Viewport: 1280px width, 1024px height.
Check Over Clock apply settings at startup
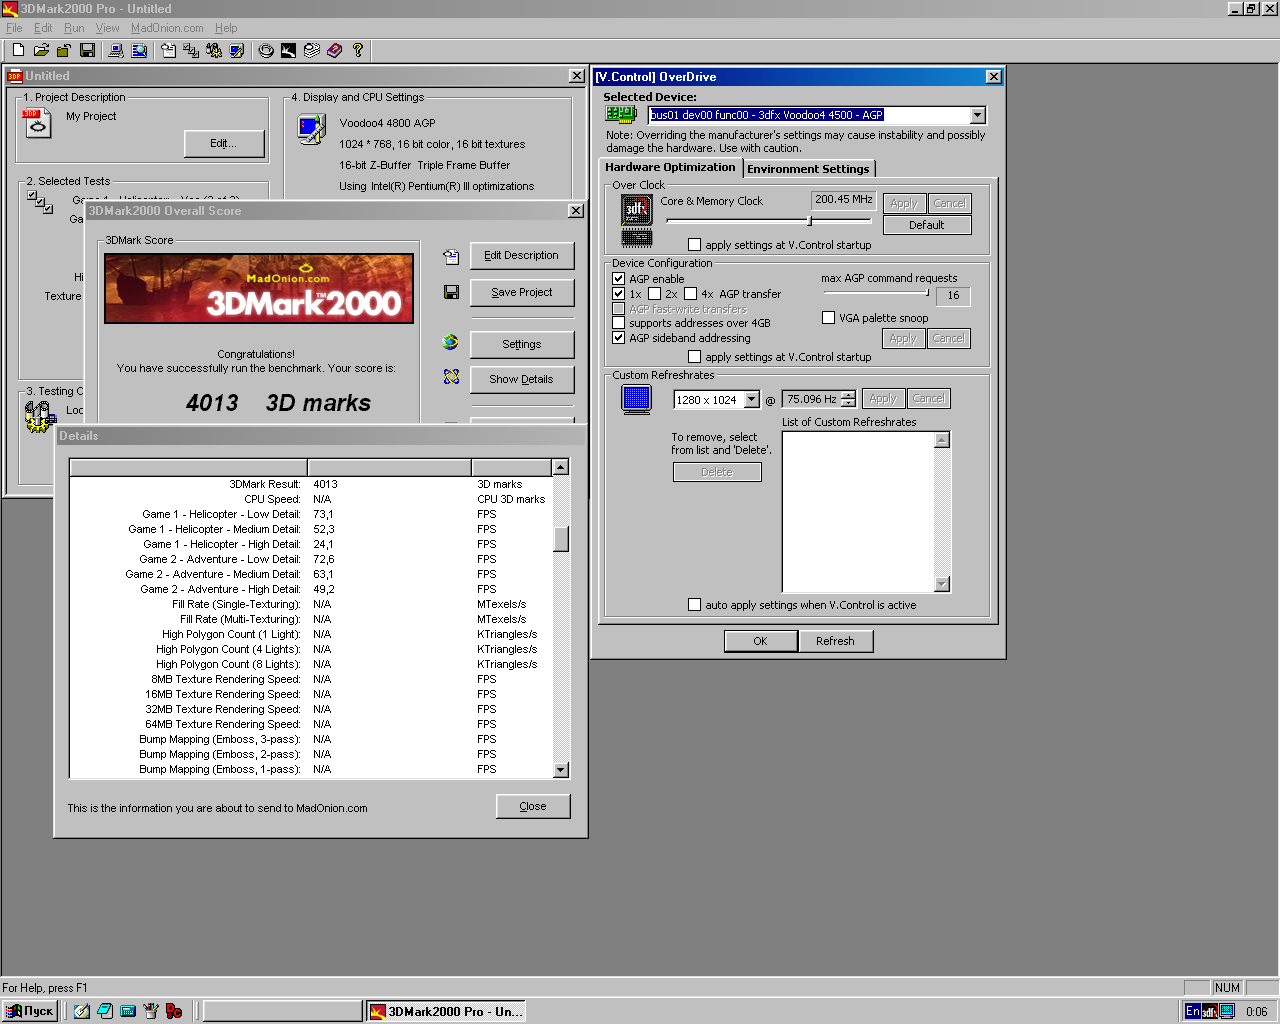click(x=695, y=245)
